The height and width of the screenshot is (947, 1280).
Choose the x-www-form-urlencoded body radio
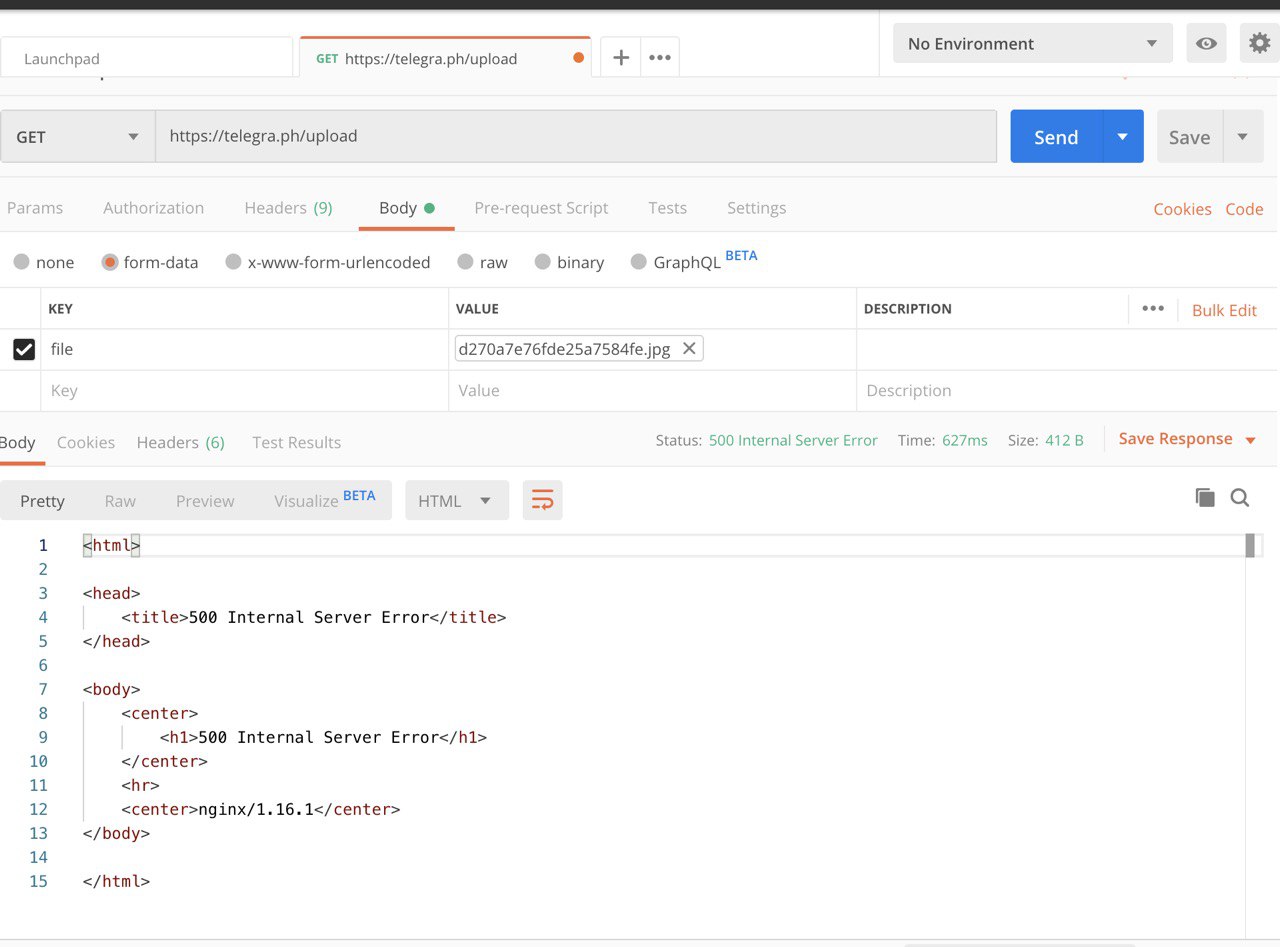pos(233,262)
